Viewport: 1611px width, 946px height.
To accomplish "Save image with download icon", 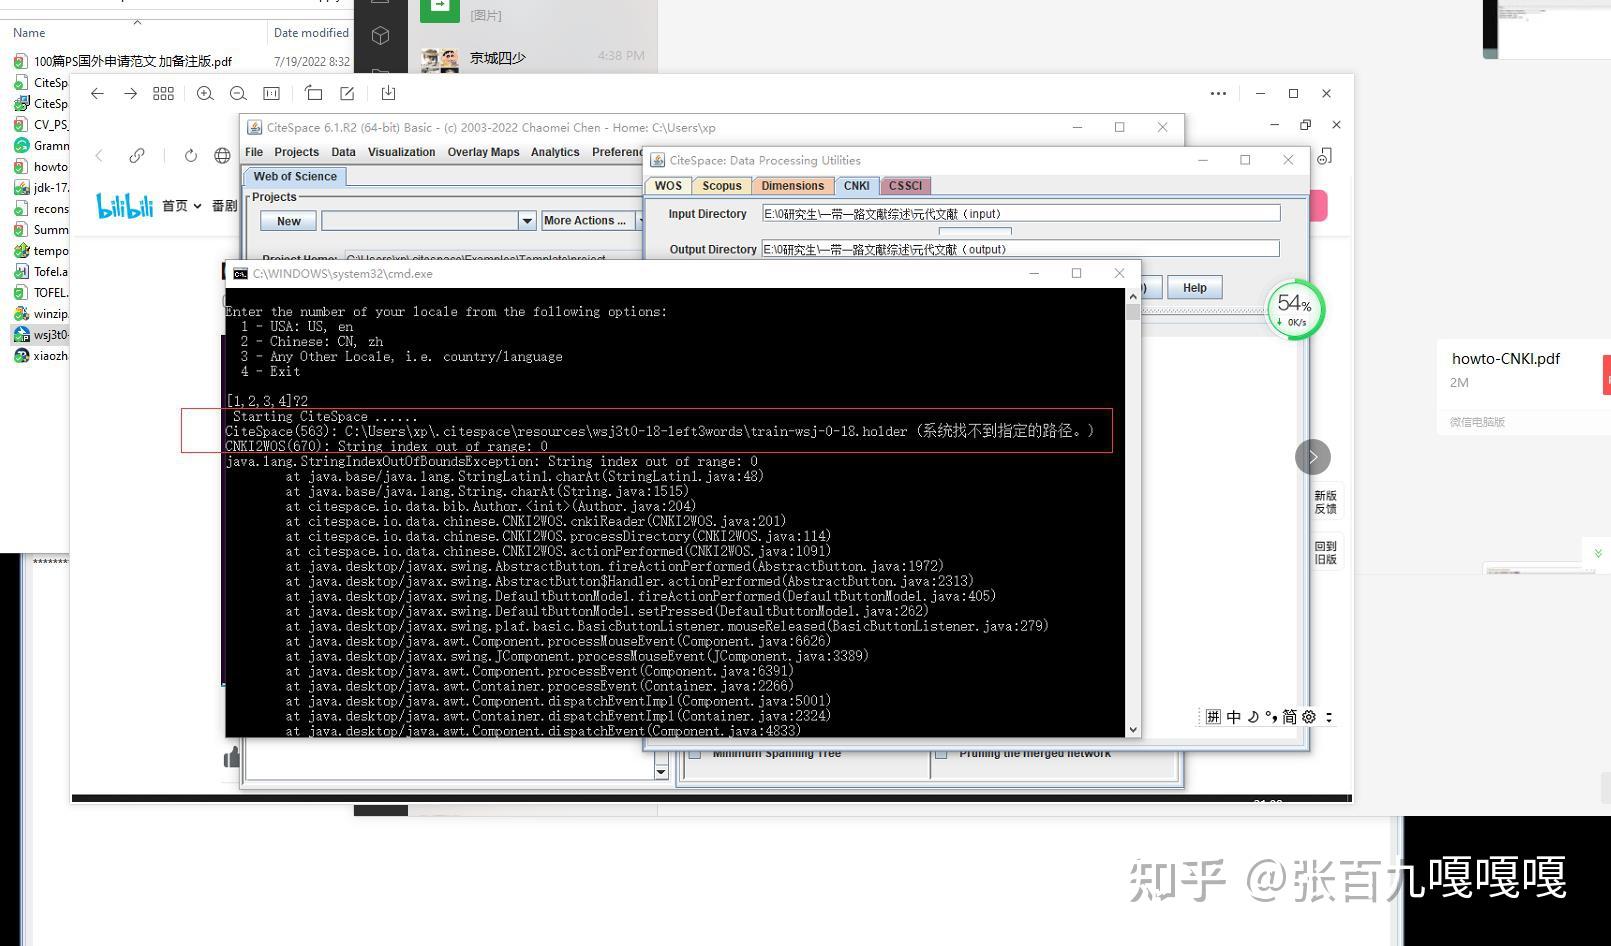I will (x=388, y=93).
